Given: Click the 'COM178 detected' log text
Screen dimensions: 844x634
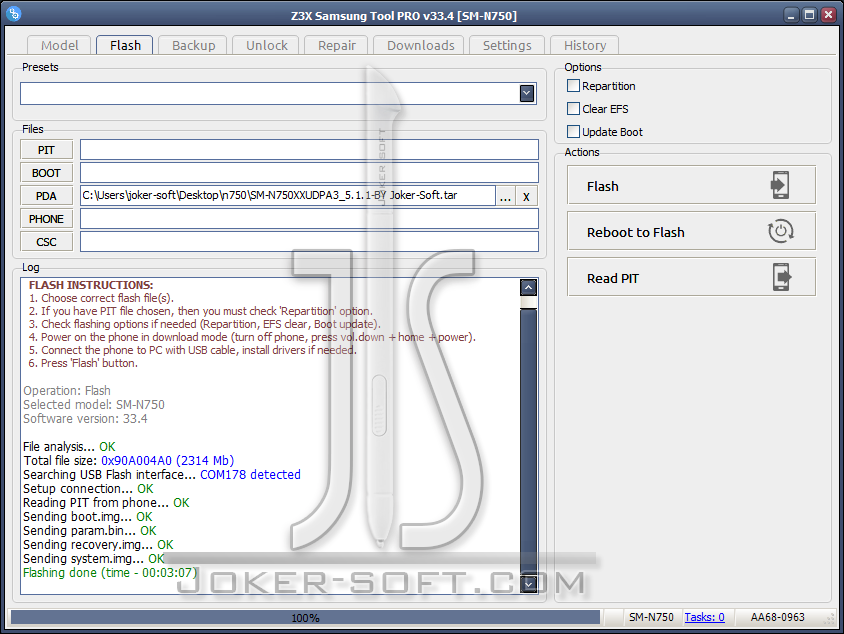Looking at the screenshot, I should click(x=250, y=475).
